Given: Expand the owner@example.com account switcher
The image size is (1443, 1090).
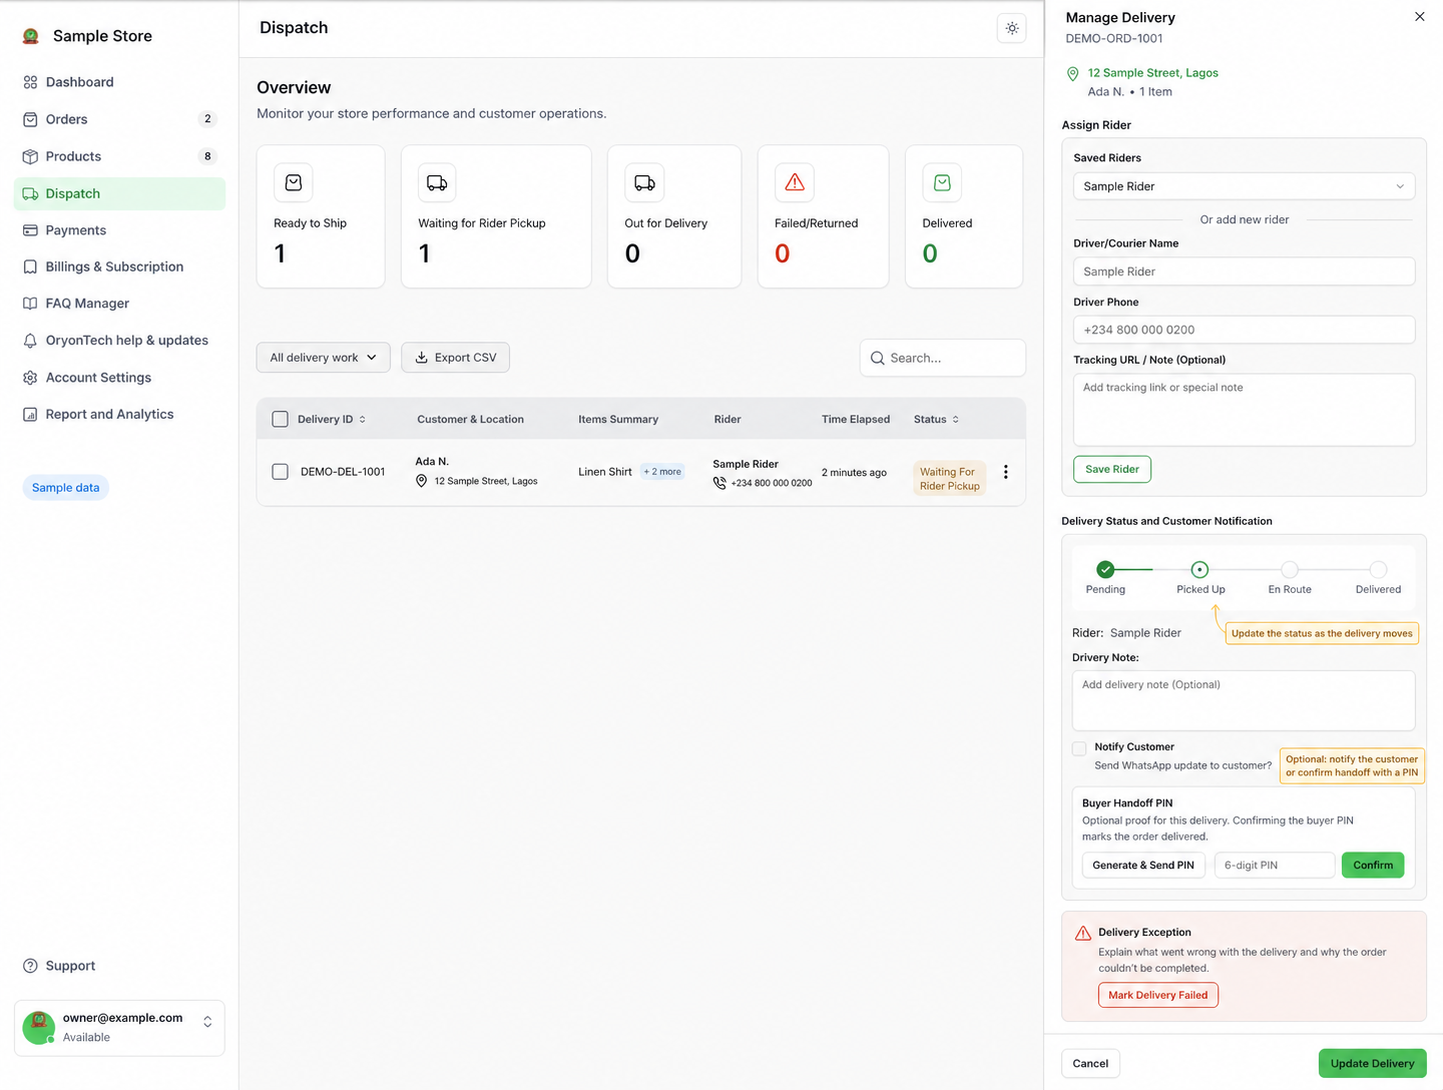Looking at the screenshot, I should (x=208, y=1022).
